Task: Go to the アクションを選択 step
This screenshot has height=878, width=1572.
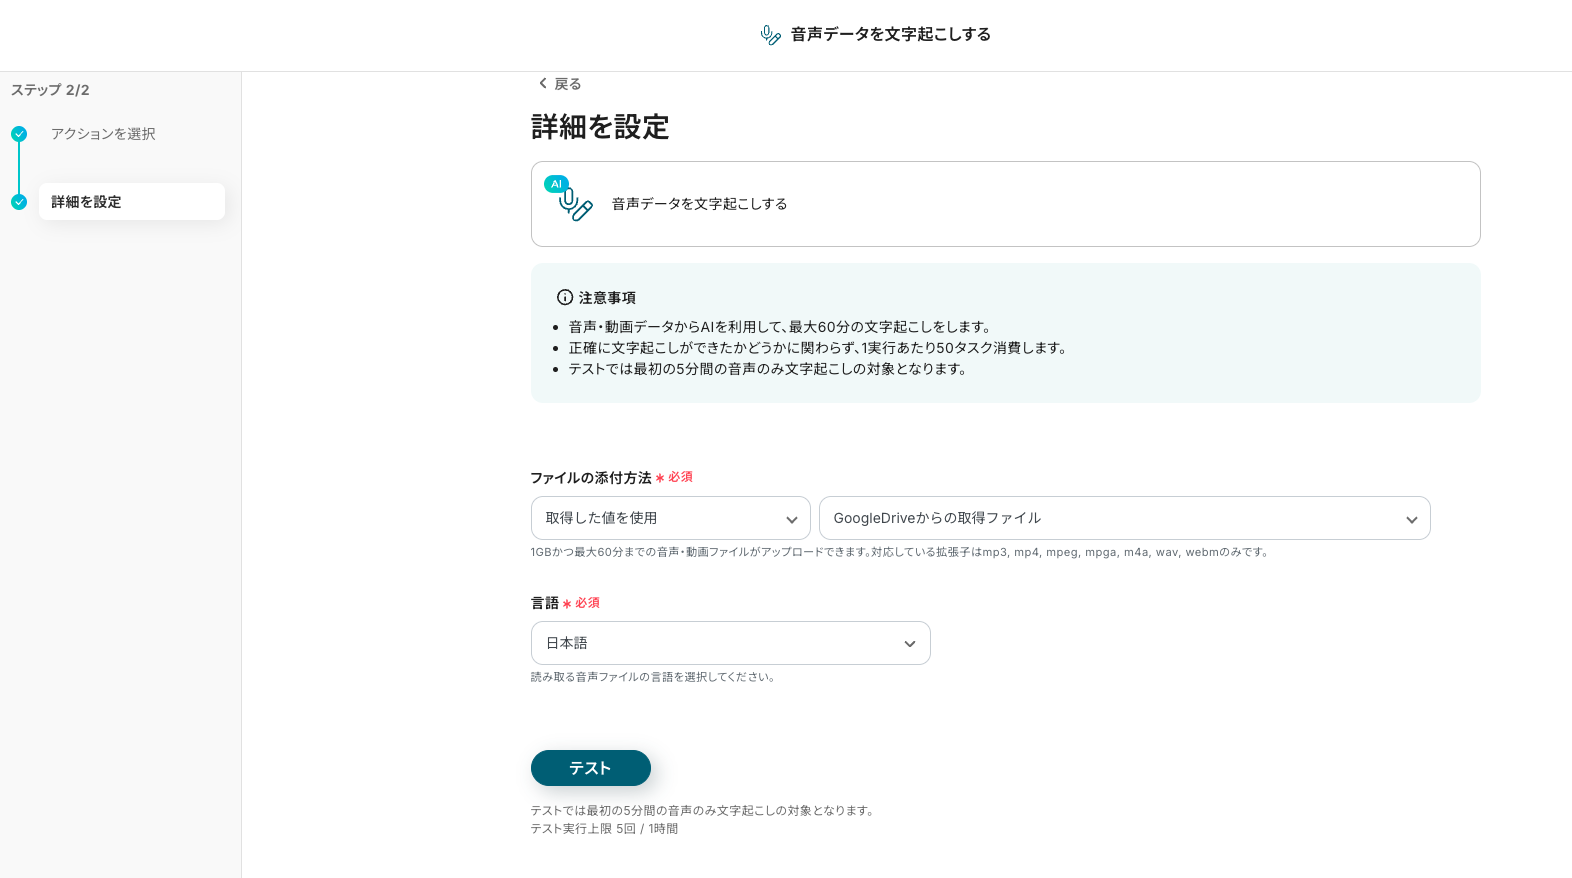Action: (x=103, y=134)
